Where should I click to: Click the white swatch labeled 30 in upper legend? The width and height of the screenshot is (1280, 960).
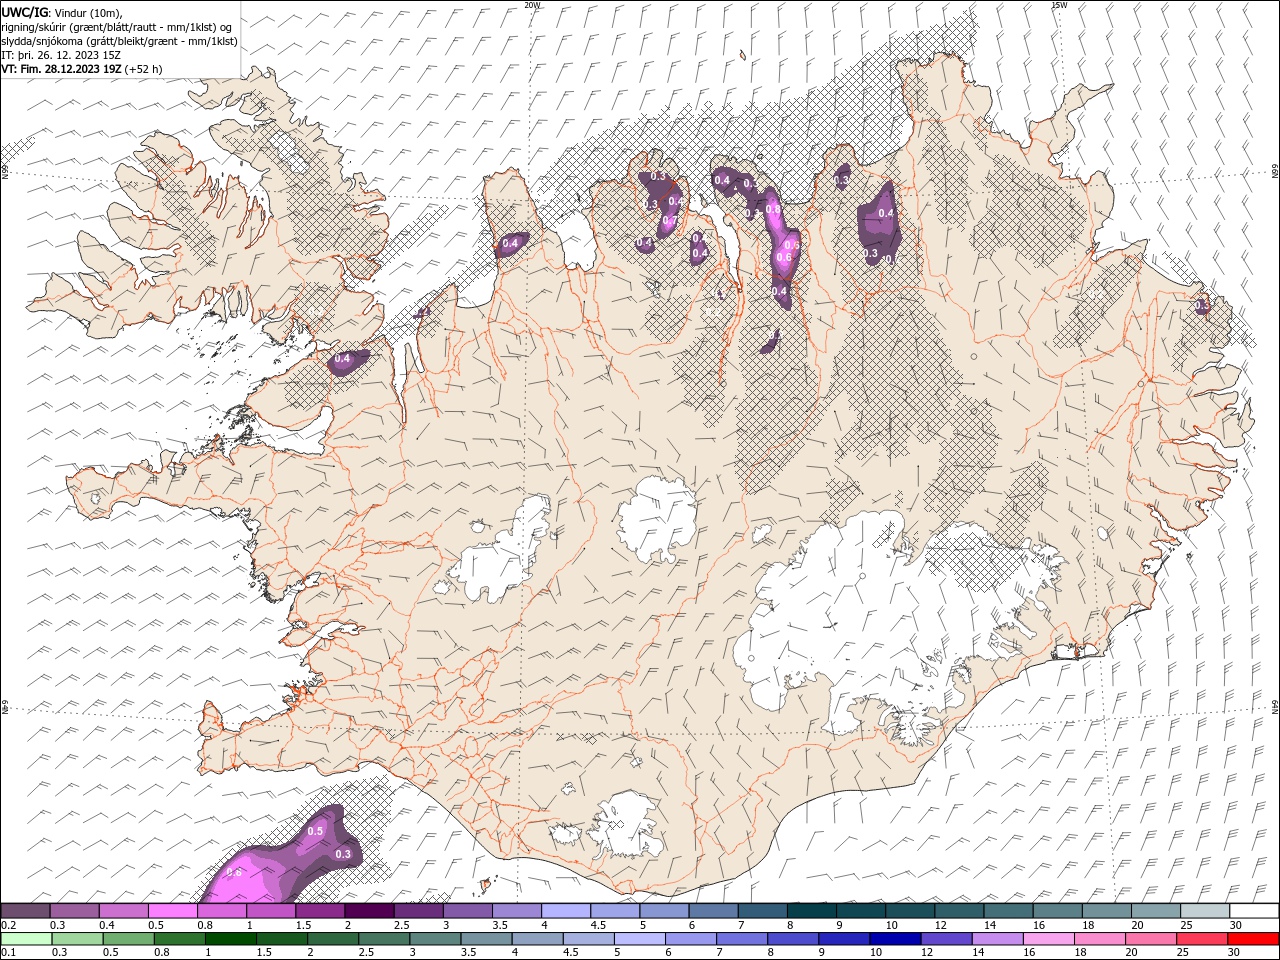pos(1254,910)
